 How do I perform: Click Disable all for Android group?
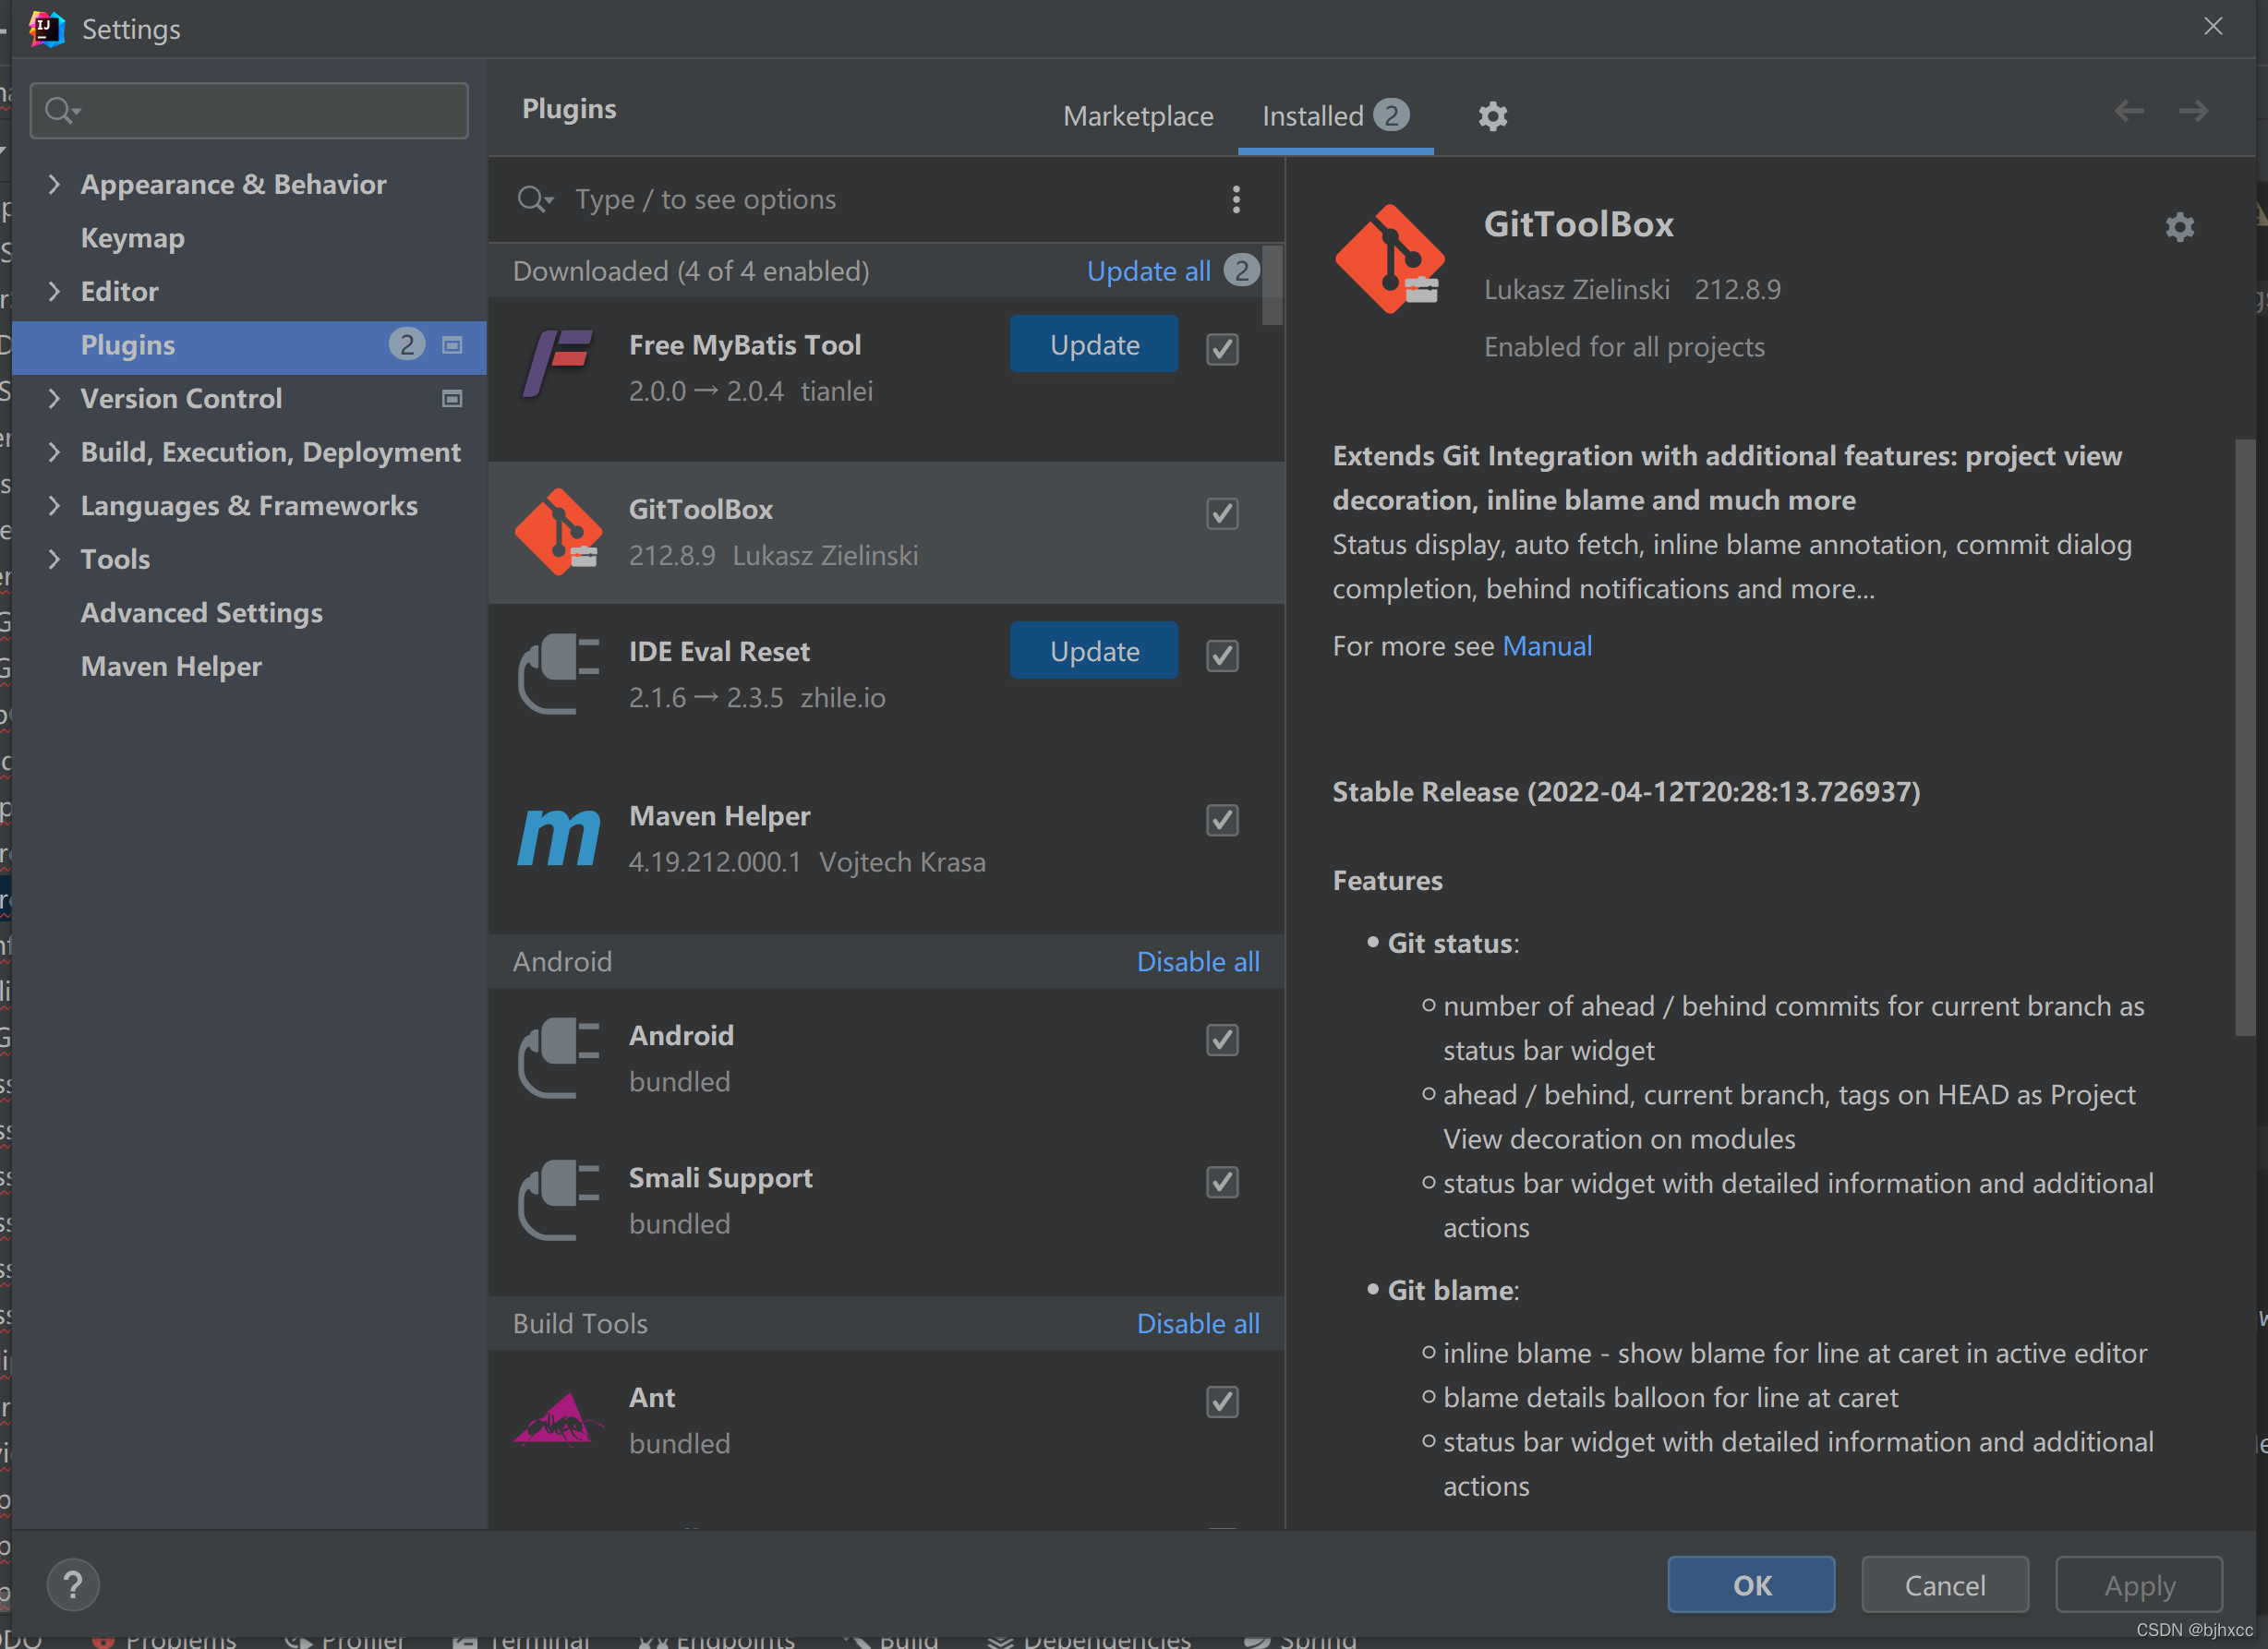click(1198, 961)
